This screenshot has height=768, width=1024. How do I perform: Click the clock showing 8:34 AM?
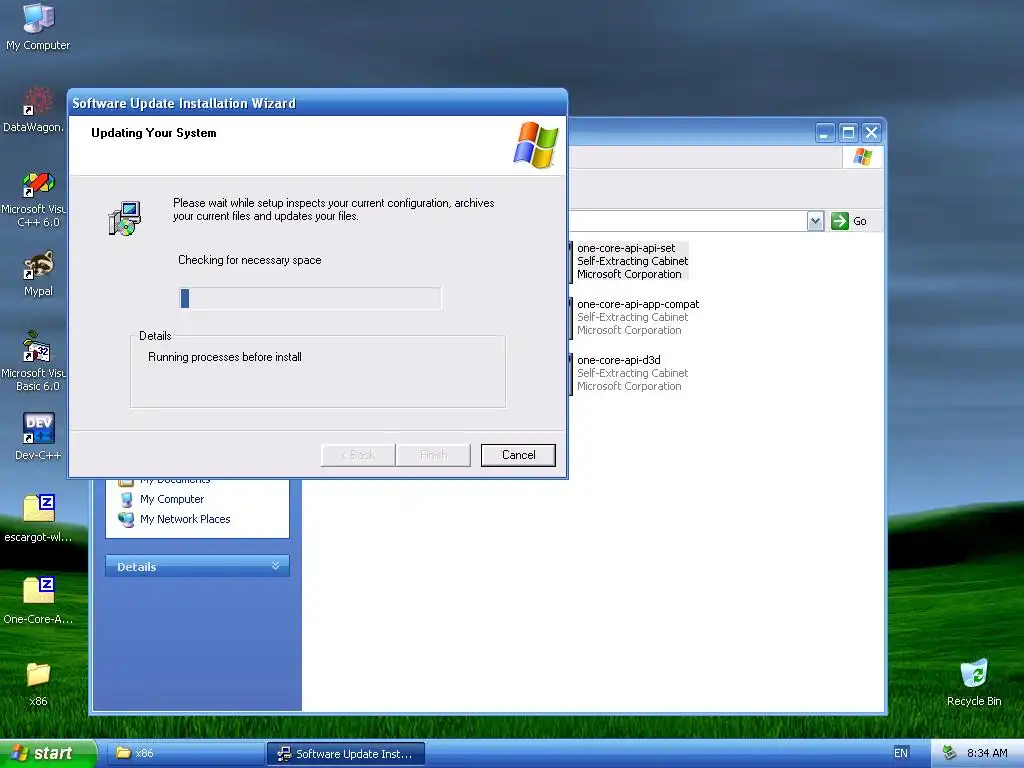point(987,753)
